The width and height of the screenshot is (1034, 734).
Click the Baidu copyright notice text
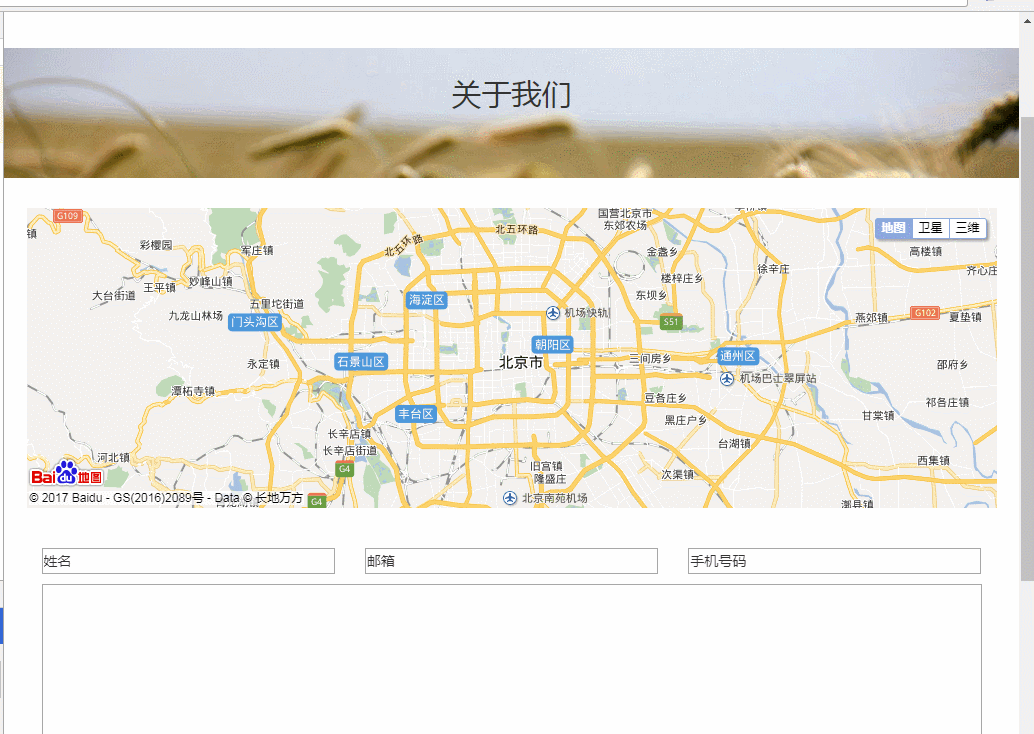tap(166, 498)
